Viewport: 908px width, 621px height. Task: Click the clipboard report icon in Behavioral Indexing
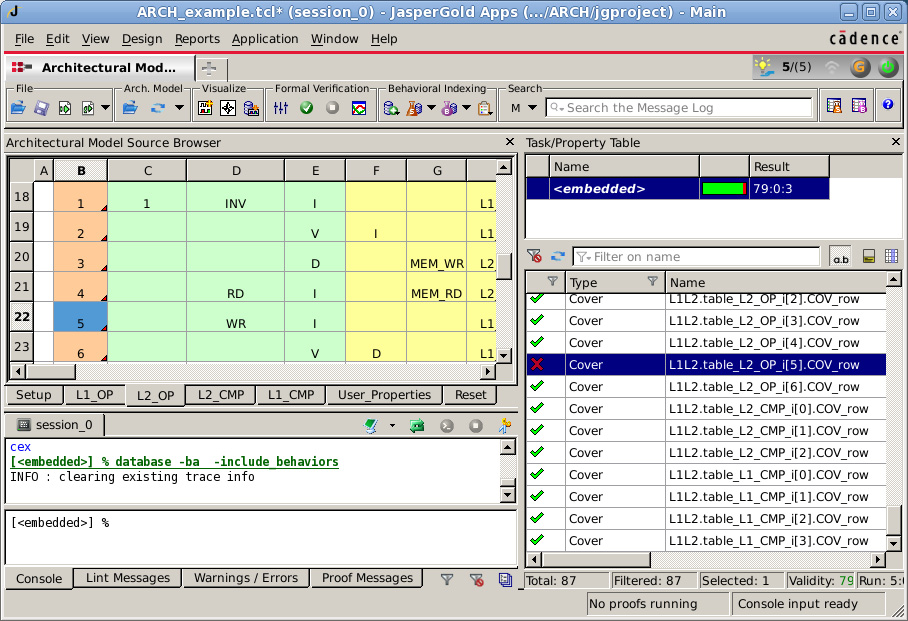click(x=485, y=108)
